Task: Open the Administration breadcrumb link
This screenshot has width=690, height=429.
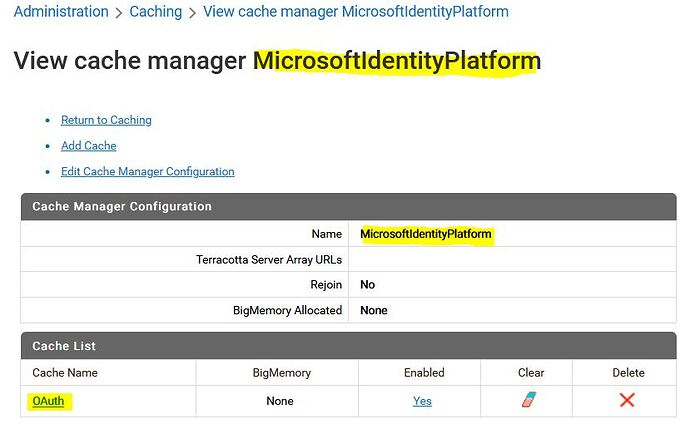Action: click(x=61, y=11)
